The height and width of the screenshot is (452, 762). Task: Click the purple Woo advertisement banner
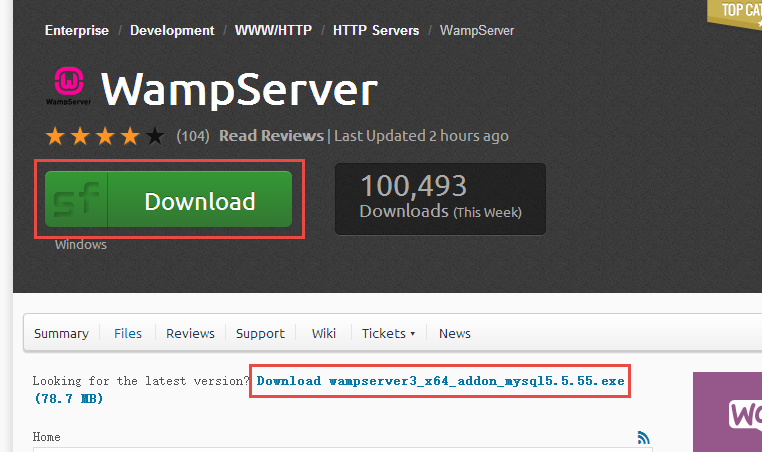727,412
